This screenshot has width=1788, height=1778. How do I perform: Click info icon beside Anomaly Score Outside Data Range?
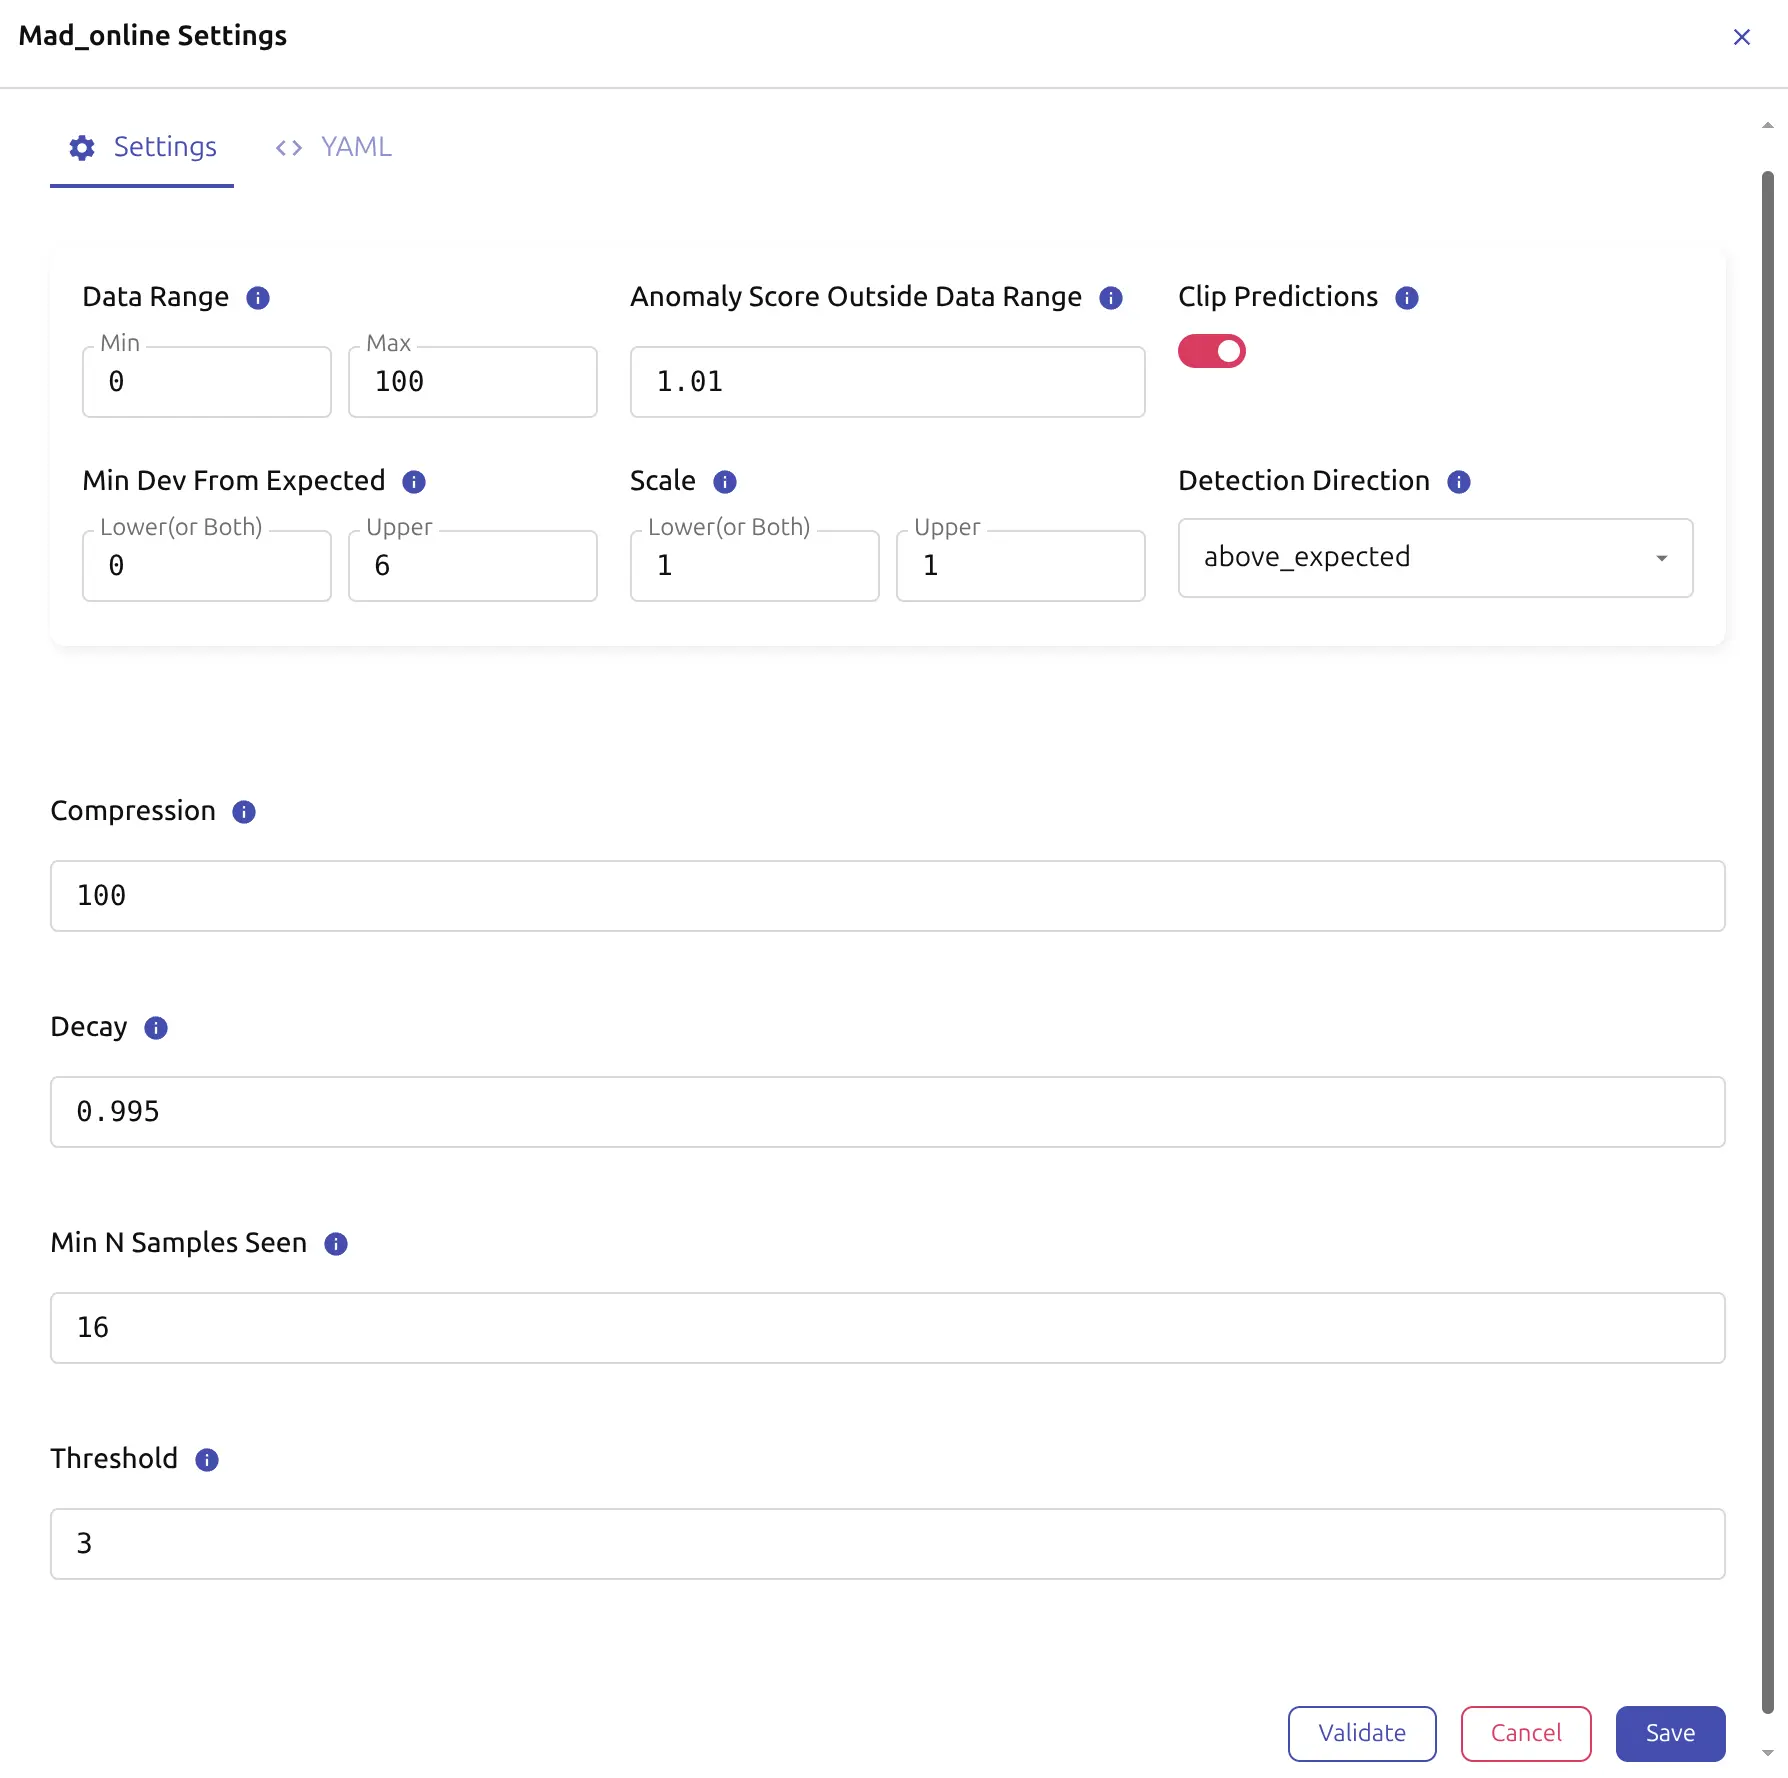[x=1110, y=298]
